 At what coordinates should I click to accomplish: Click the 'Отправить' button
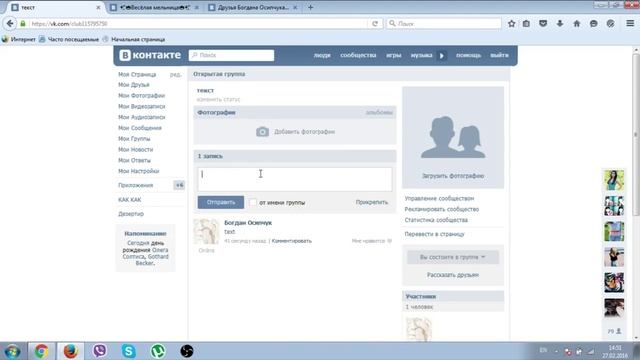click(221, 202)
